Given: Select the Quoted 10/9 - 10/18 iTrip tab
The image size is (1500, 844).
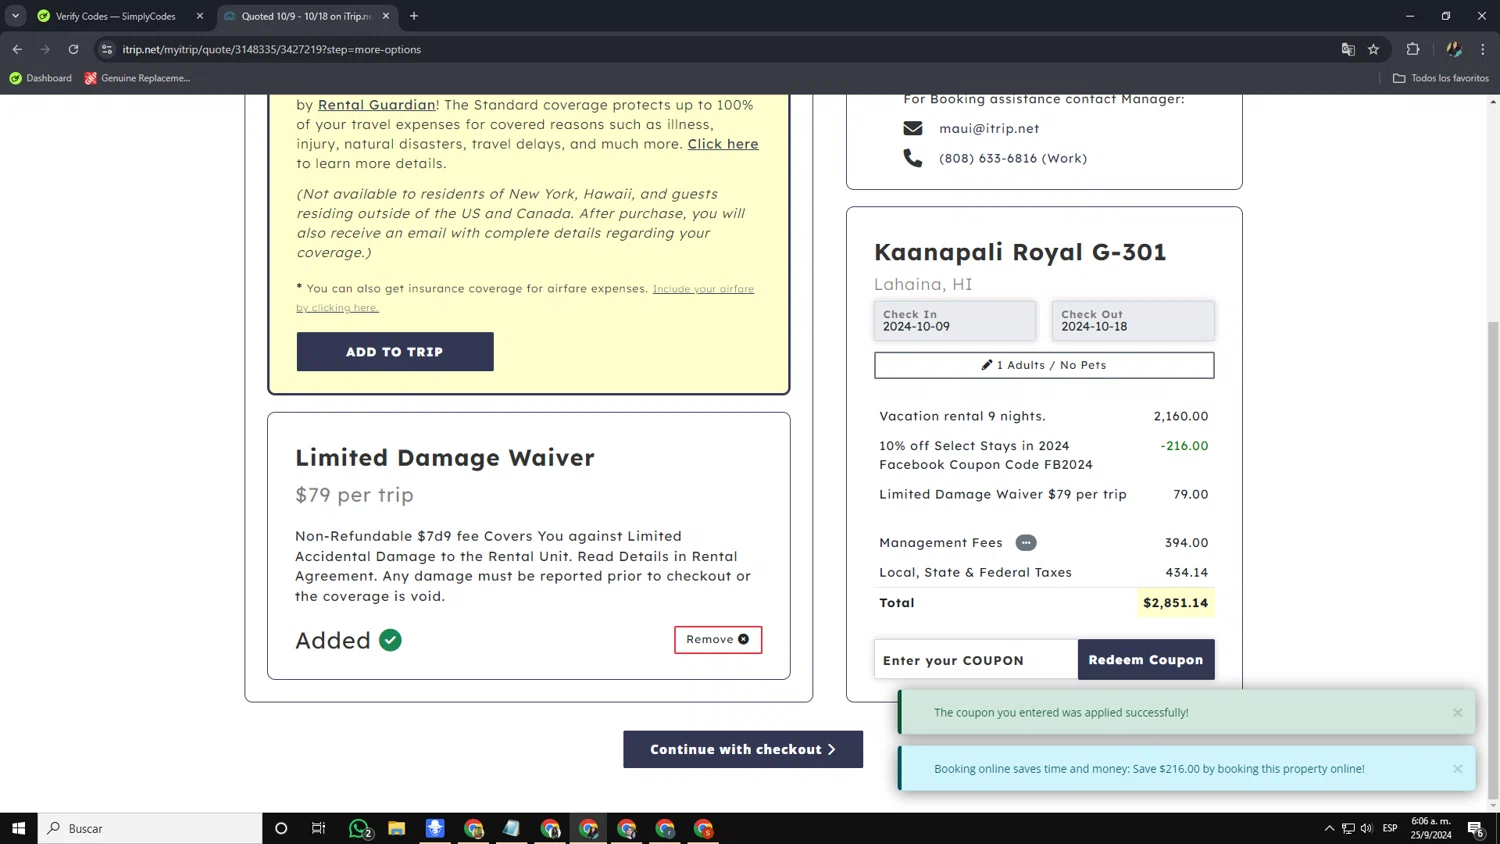Looking at the screenshot, I should [x=305, y=16].
